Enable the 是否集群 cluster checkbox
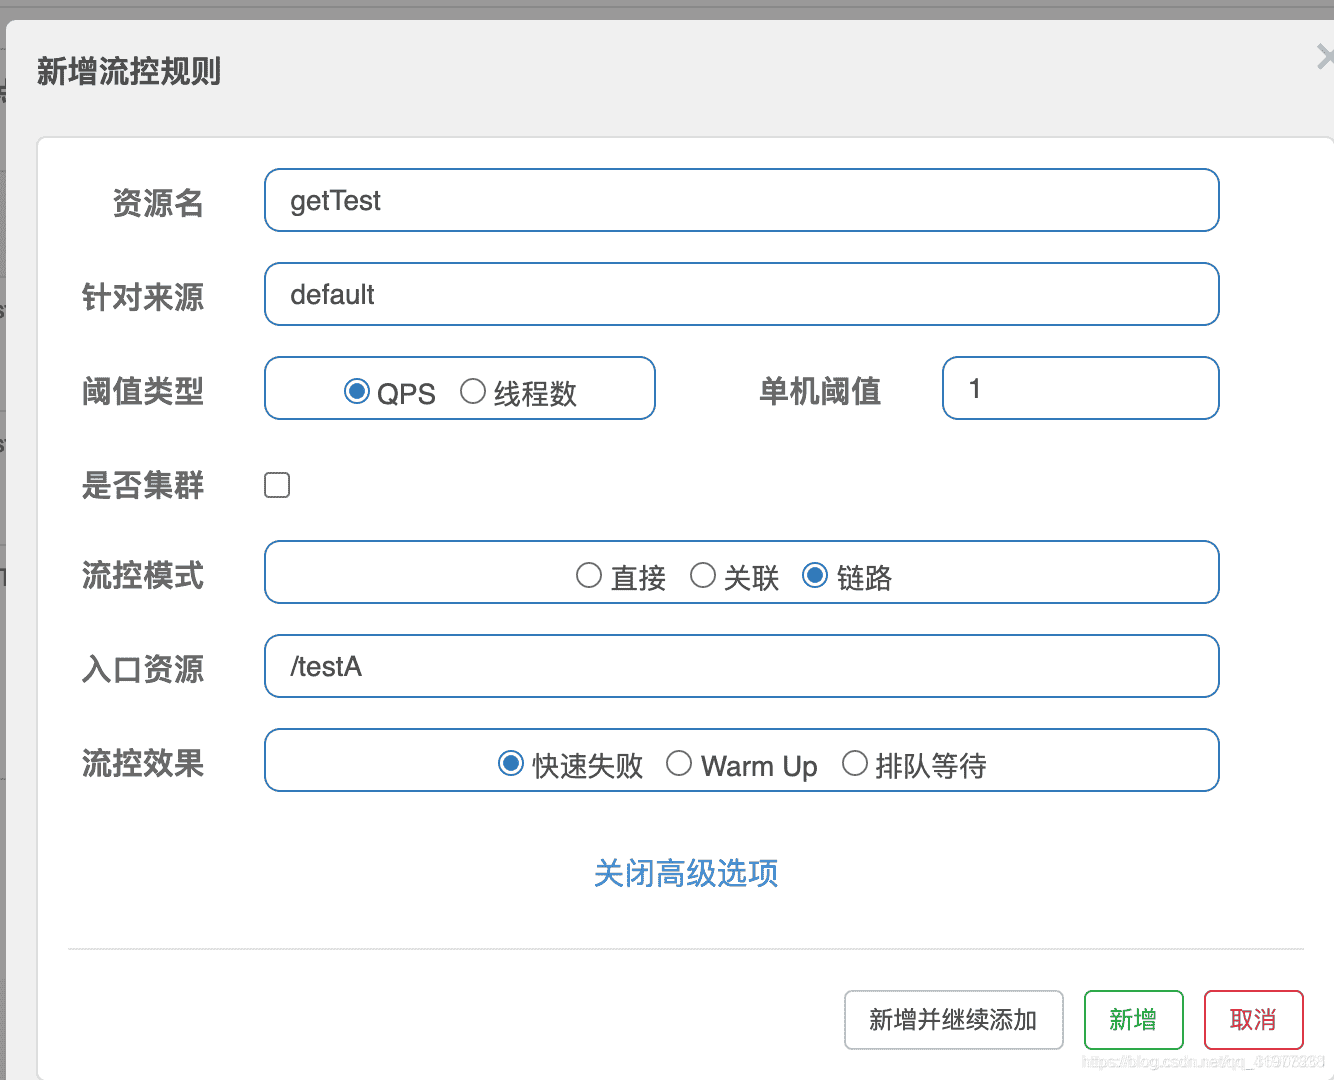The height and width of the screenshot is (1080, 1334). point(277,484)
